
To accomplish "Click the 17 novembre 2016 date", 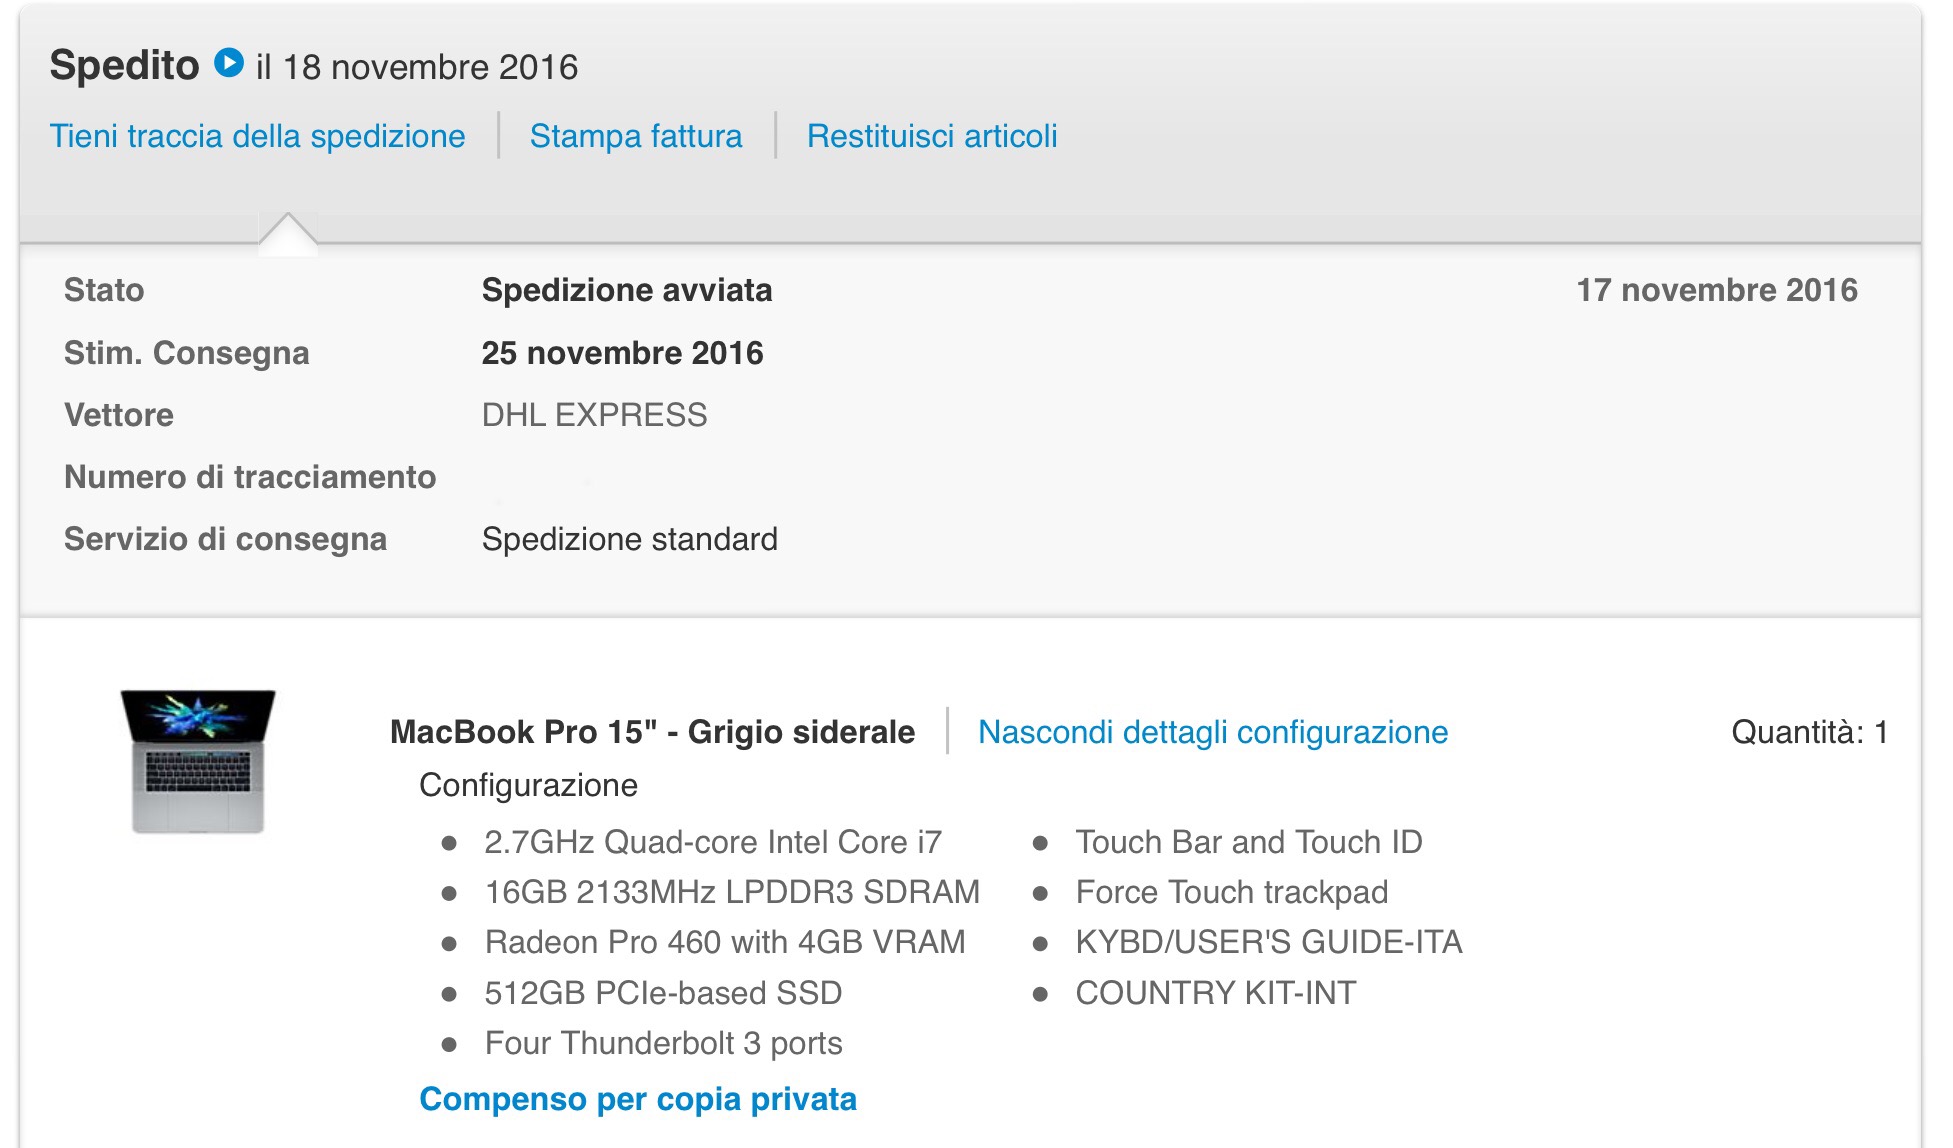I will [1717, 290].
